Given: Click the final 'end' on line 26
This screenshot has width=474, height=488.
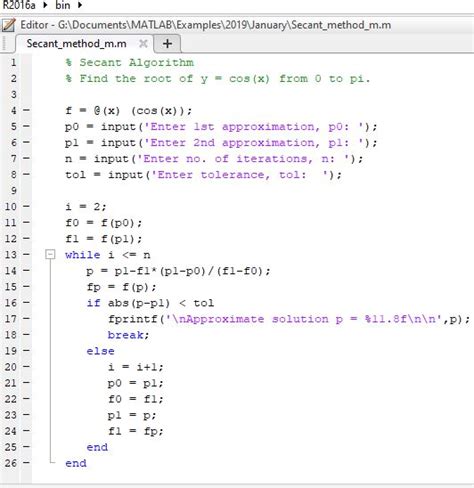Looking at the screenshot, I should 76,463.
